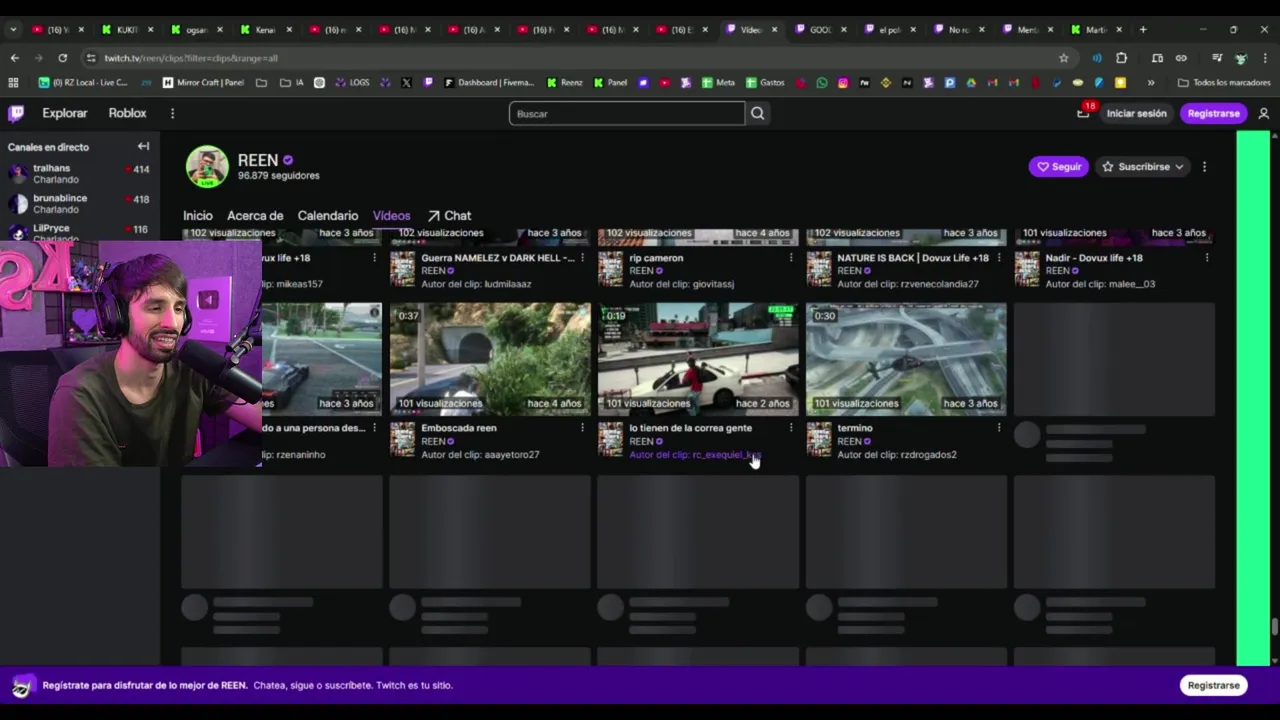
Task: Open the apps grid icon in bookmarks bar
Action: (13, 82)
